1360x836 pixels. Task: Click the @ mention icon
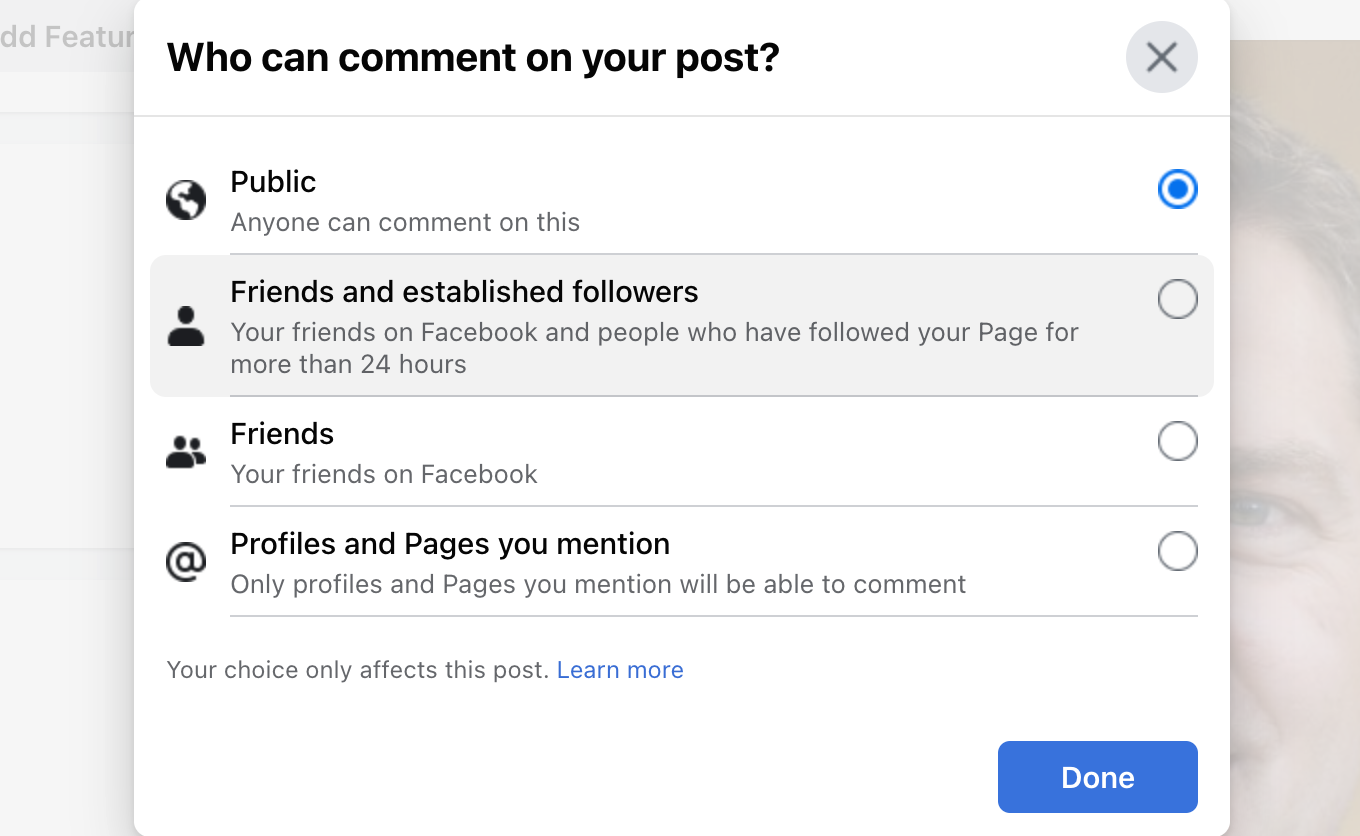pyautogui.click(x=186, y=561)
